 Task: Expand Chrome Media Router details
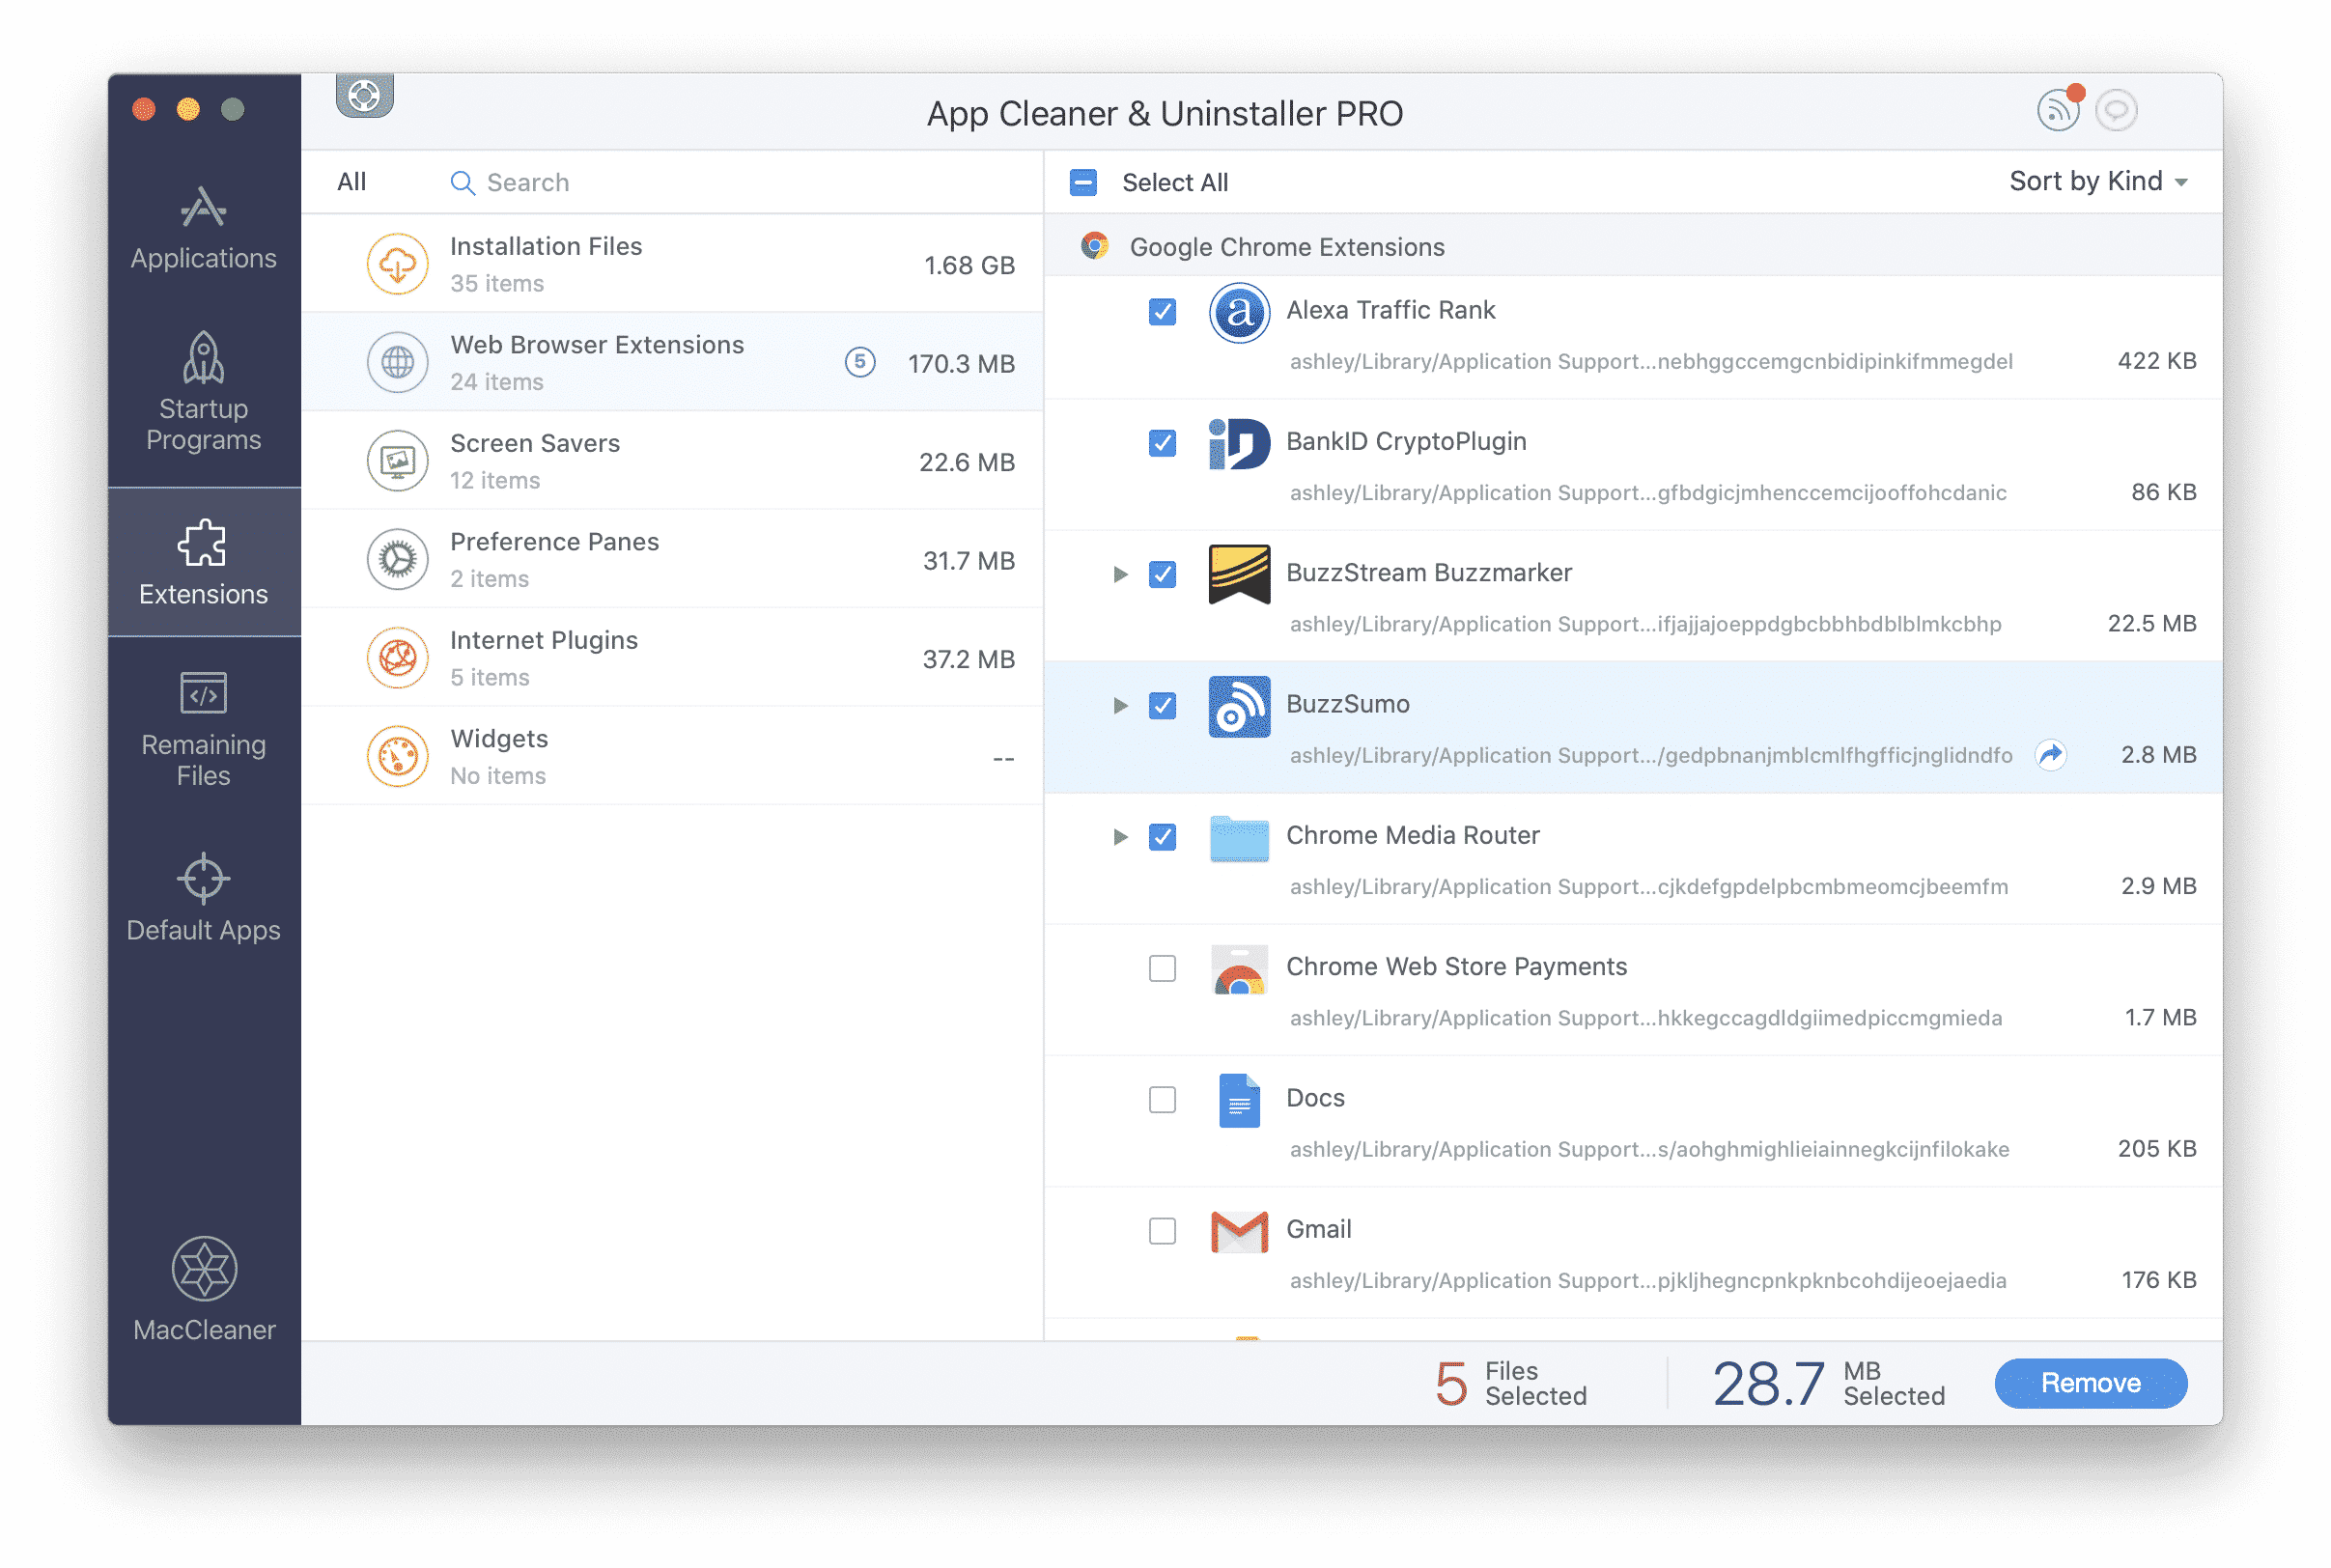pyautogui.click(x=1116, y=836)
